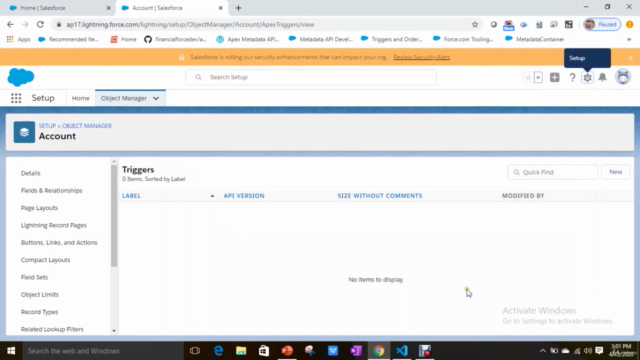Open the Chrome profile Paused button
The image size is (640, 360).
602,24
